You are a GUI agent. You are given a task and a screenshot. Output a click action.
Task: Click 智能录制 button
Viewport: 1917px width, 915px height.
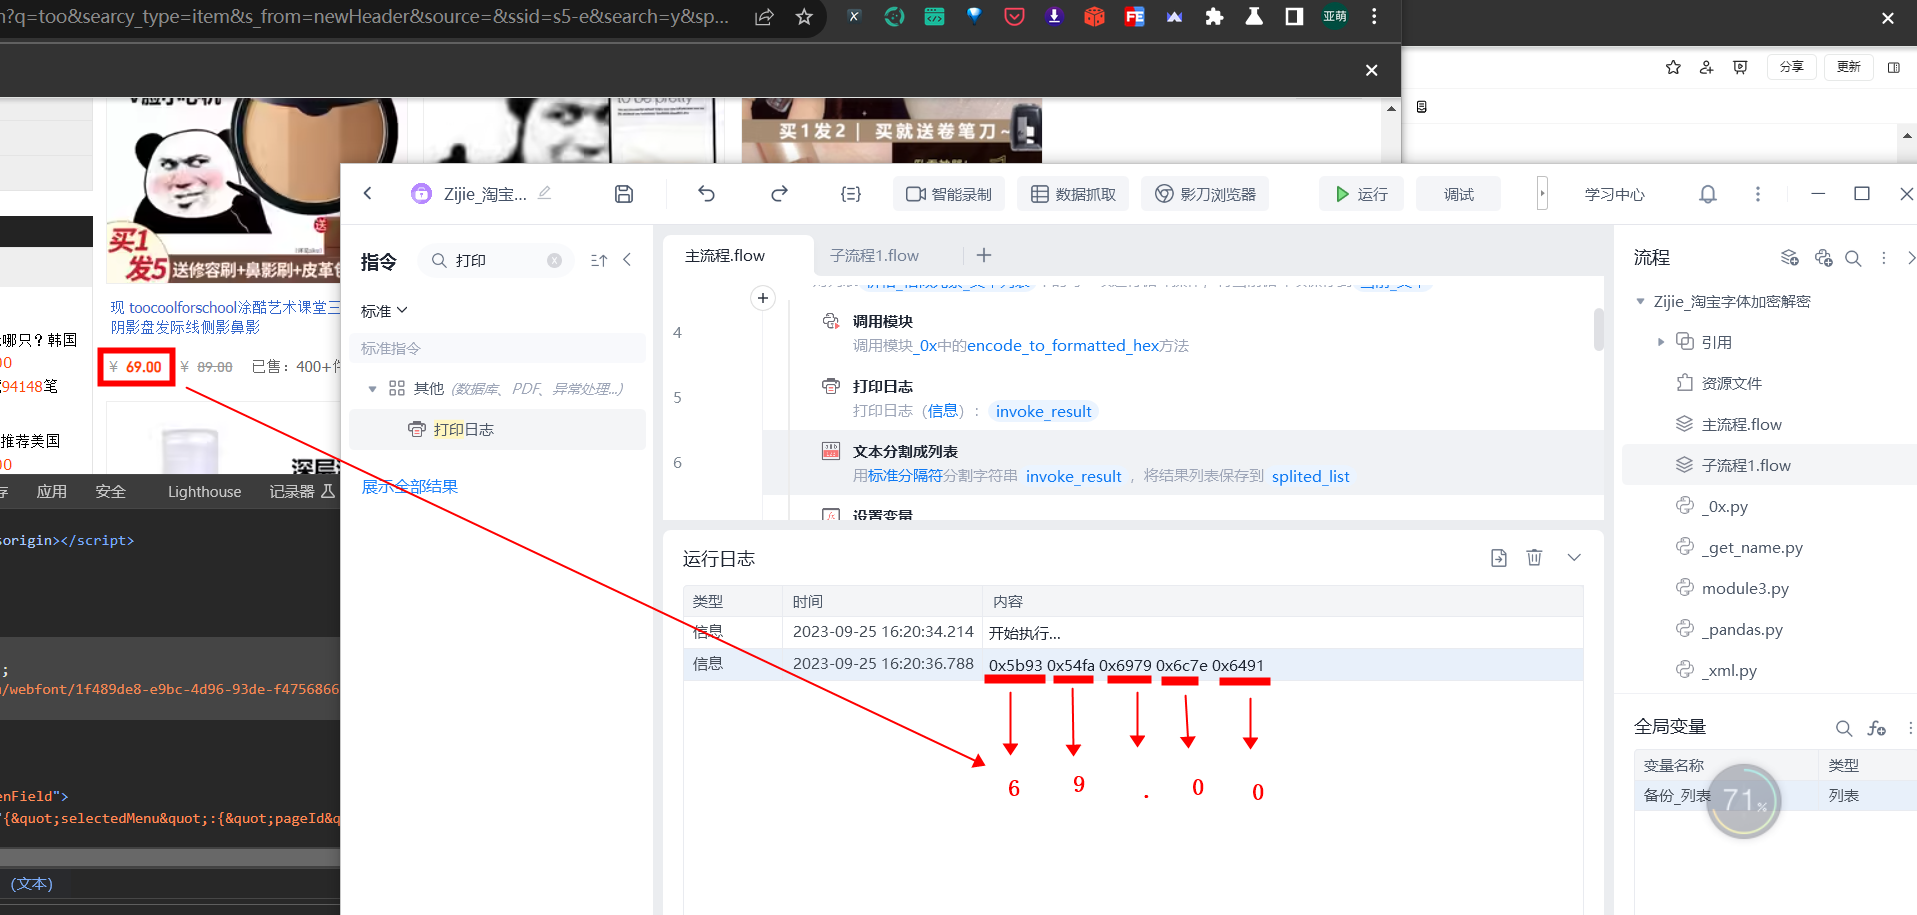click(x=949, y=194)
